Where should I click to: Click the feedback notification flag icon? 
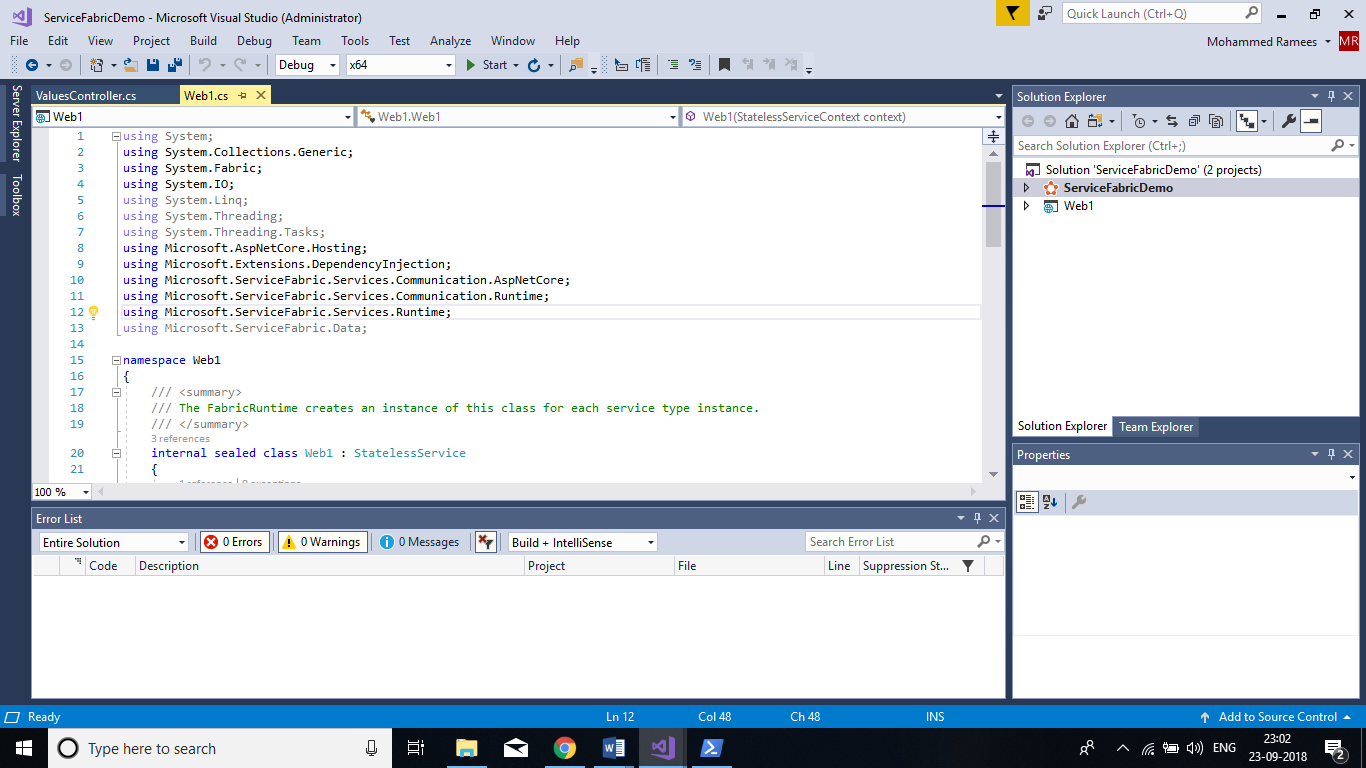click(1012, 13)
